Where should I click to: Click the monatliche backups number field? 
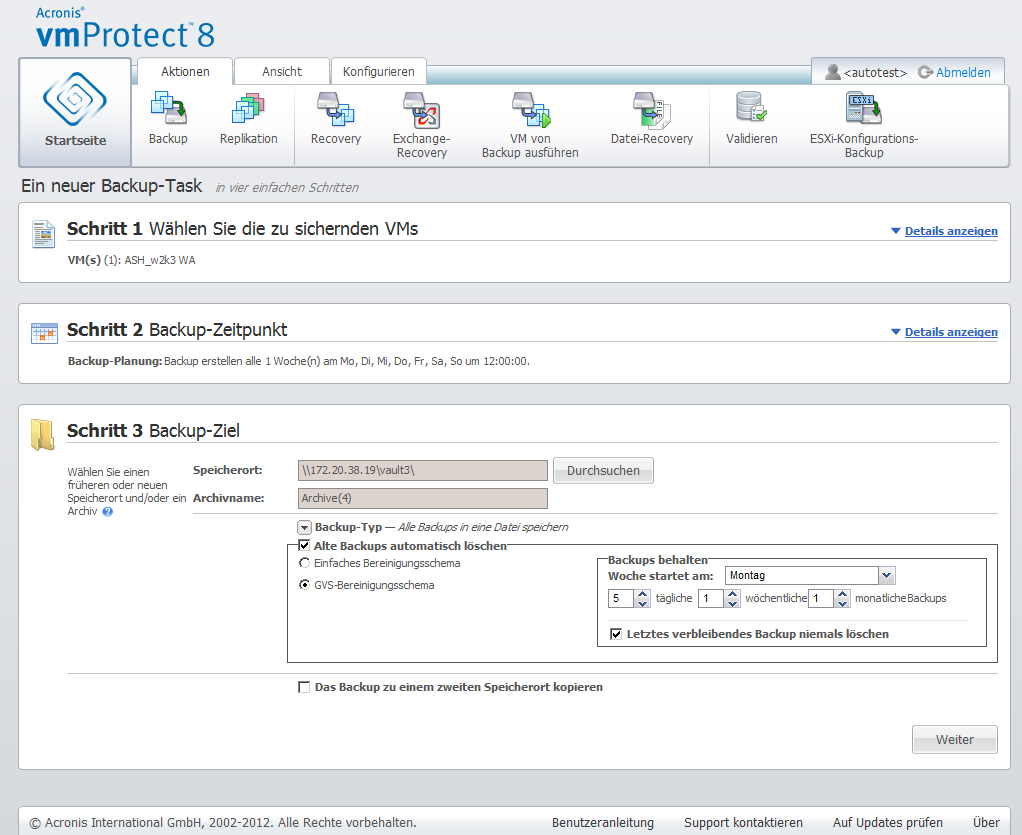click(822, 598)
